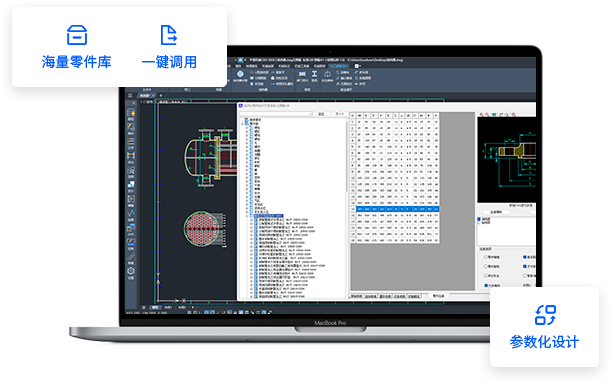Select the second radio in the lower left options column

(486, 267)
